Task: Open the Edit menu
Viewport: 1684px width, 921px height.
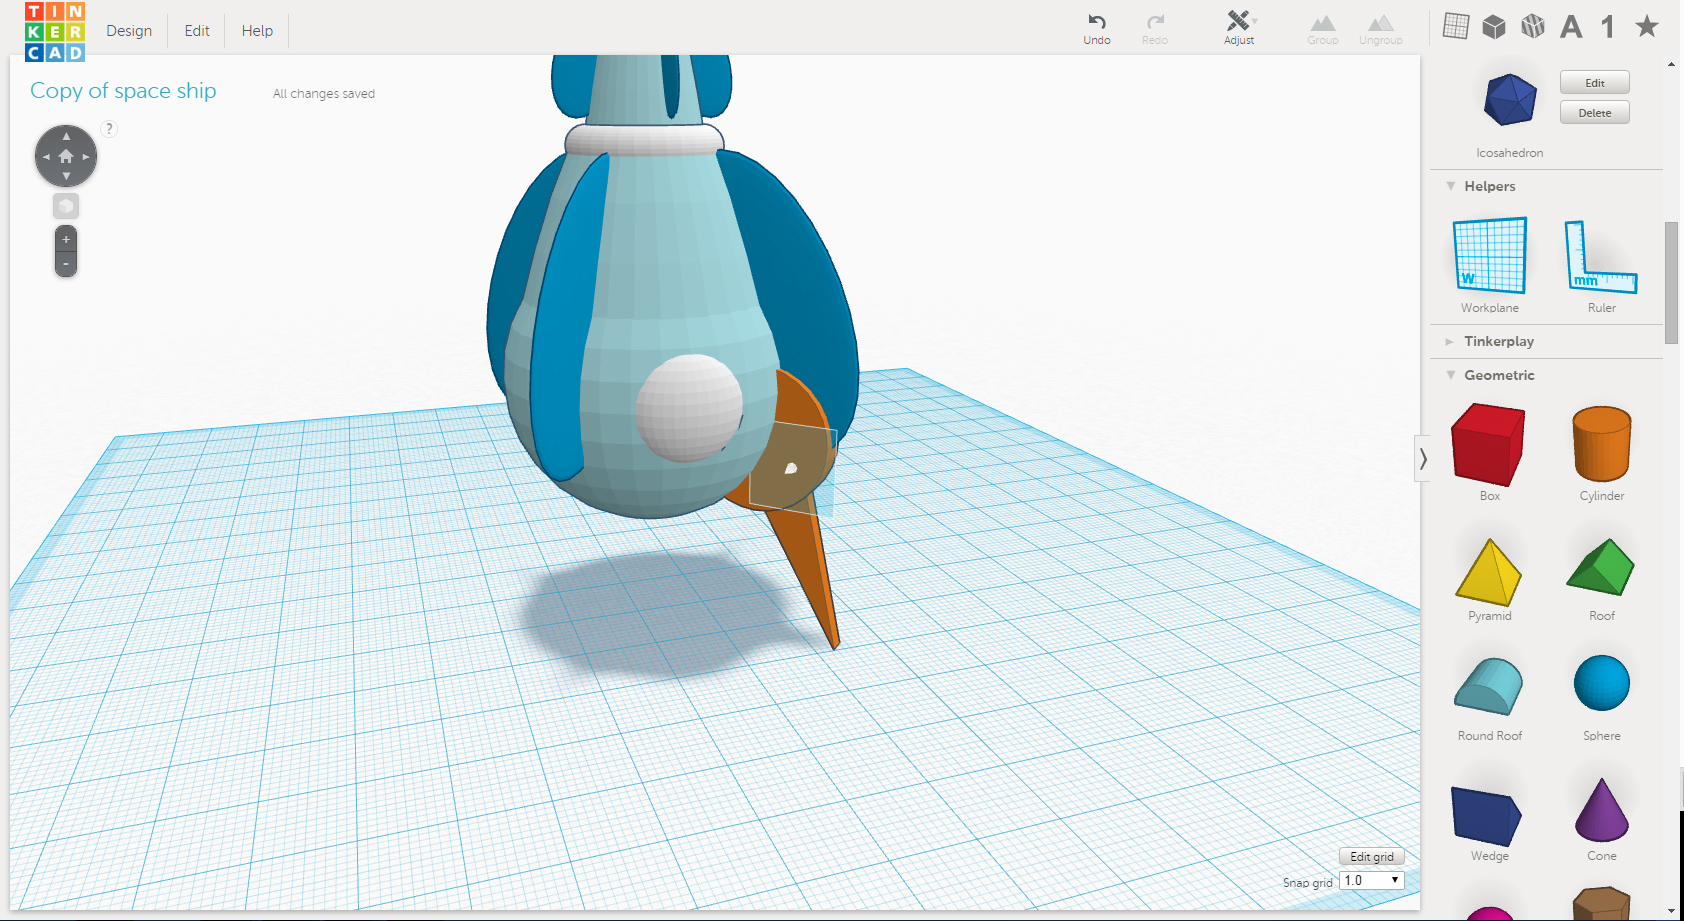Action: (x=197, y=31)
